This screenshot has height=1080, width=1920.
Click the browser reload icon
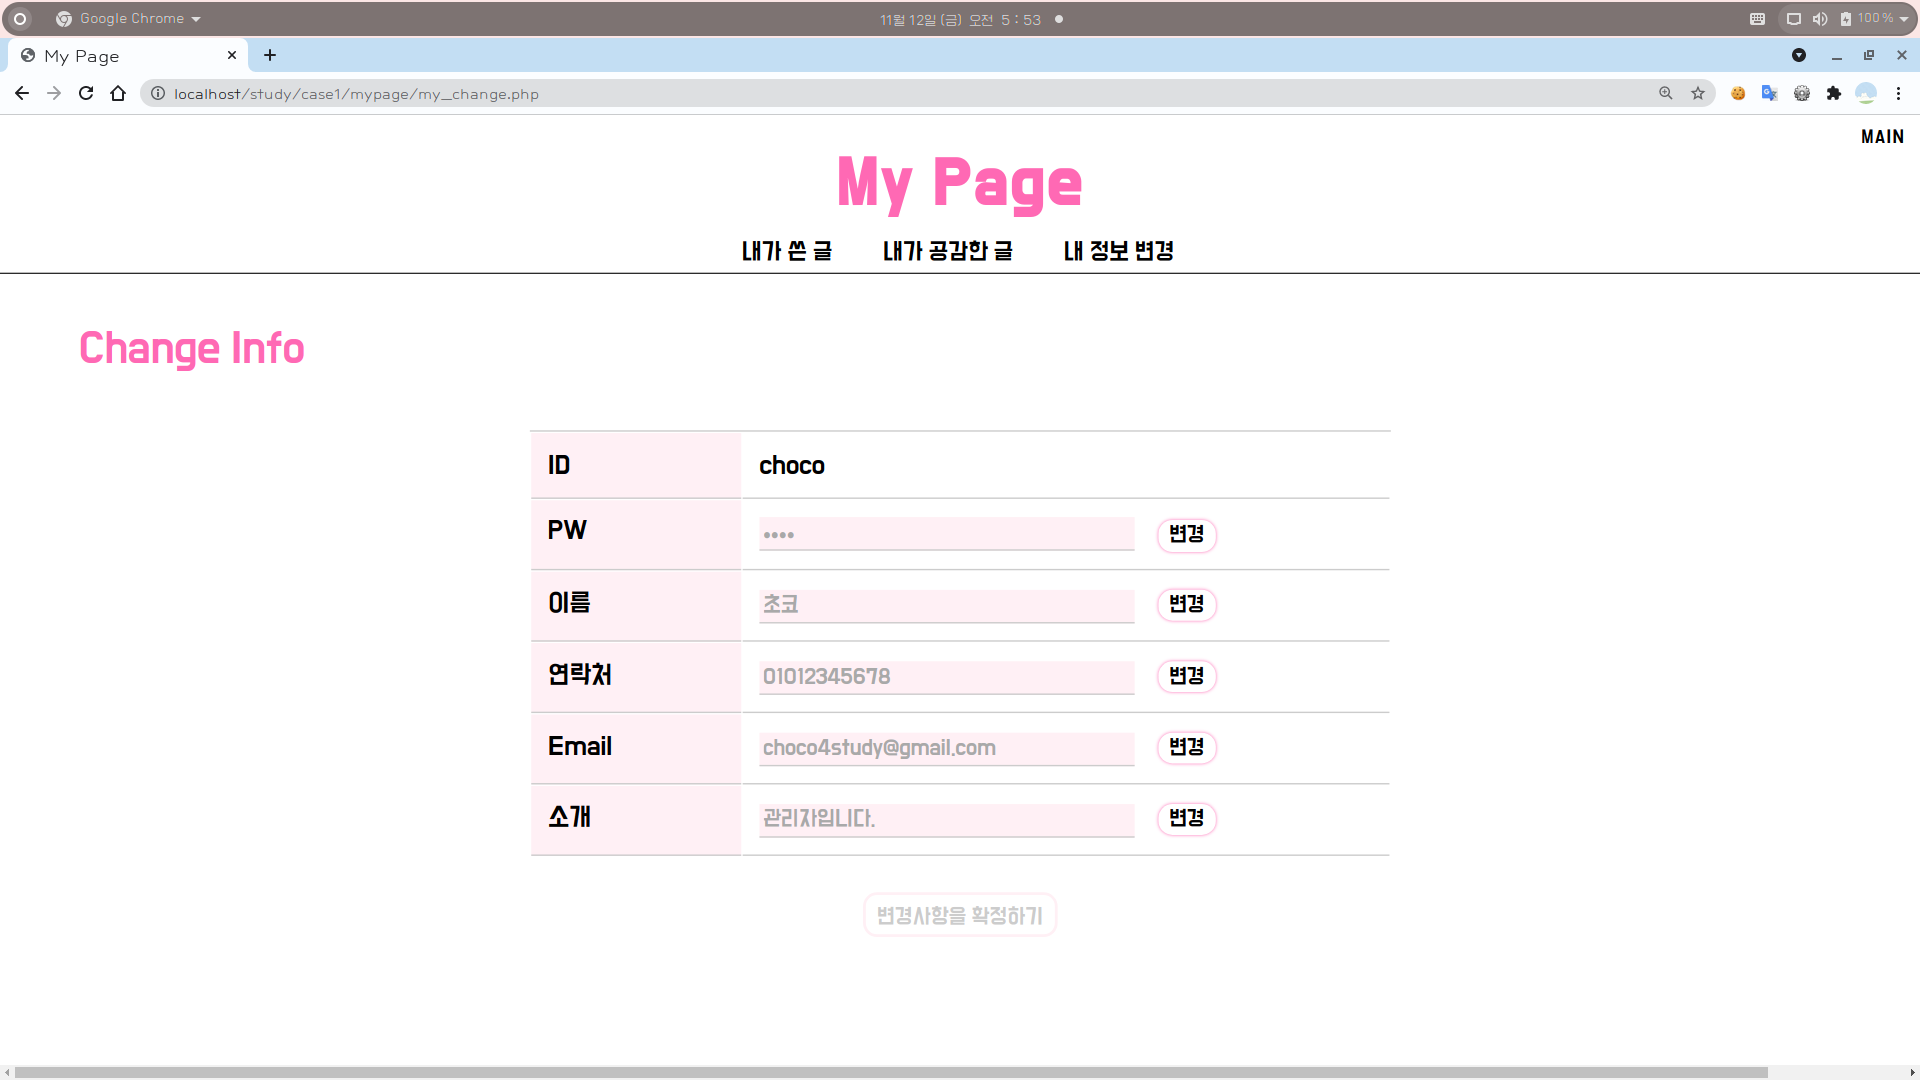pos(86,93)
